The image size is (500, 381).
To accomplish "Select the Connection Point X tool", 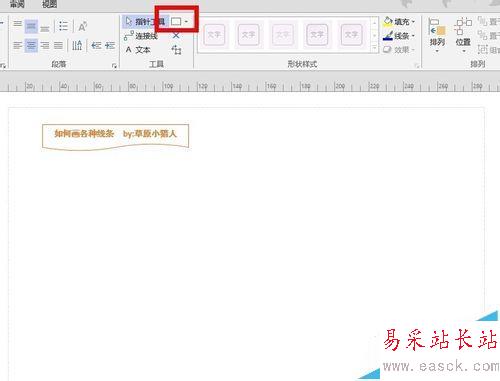I will tap(176, 35).
